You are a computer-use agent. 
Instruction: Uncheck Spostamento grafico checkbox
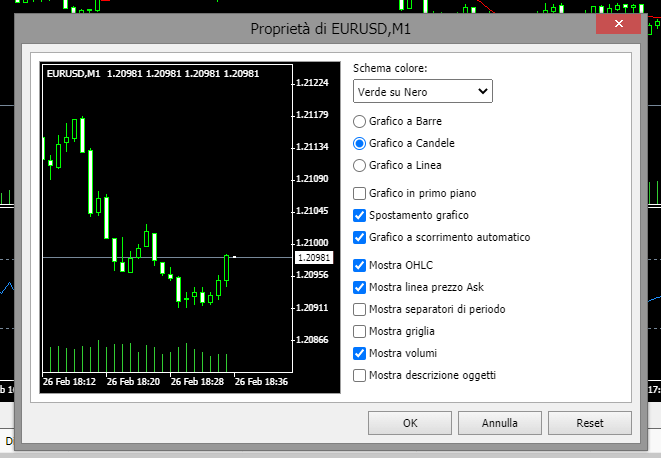click(359, 215)
